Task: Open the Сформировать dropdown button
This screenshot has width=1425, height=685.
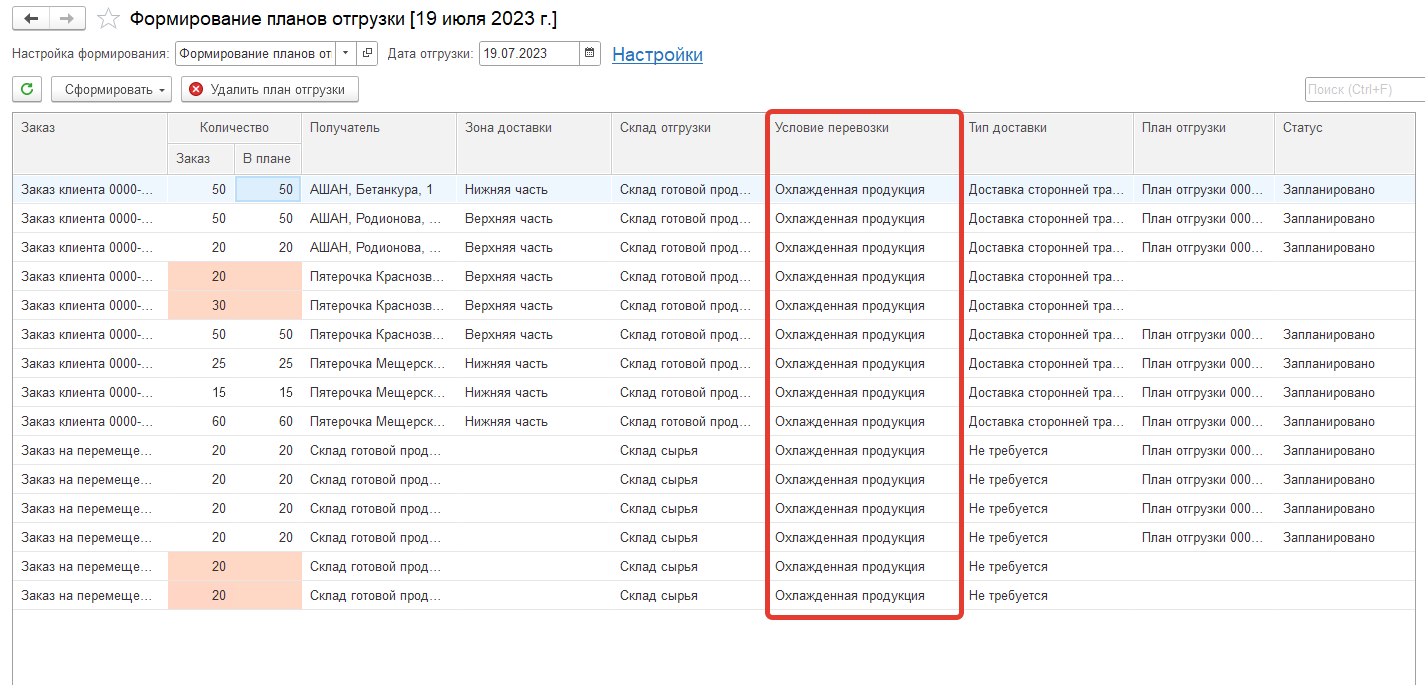Action: [x=111, y=90]
